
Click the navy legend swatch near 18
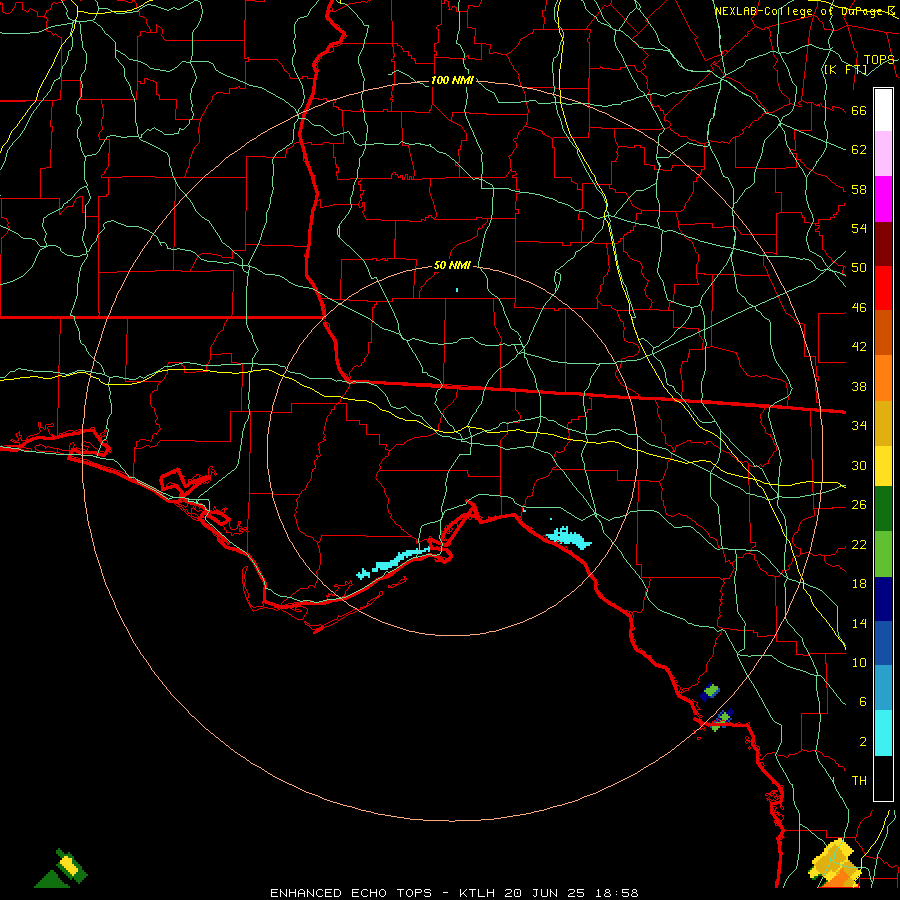click(x=883, y=599)
